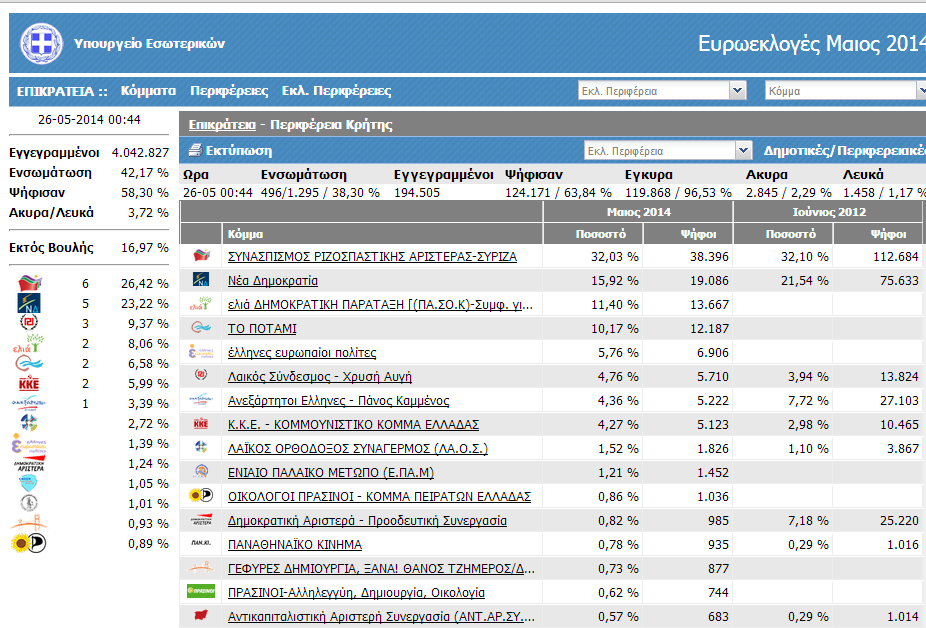Click the Επικράτεια breadcrumb link

[x=219, y=125]
